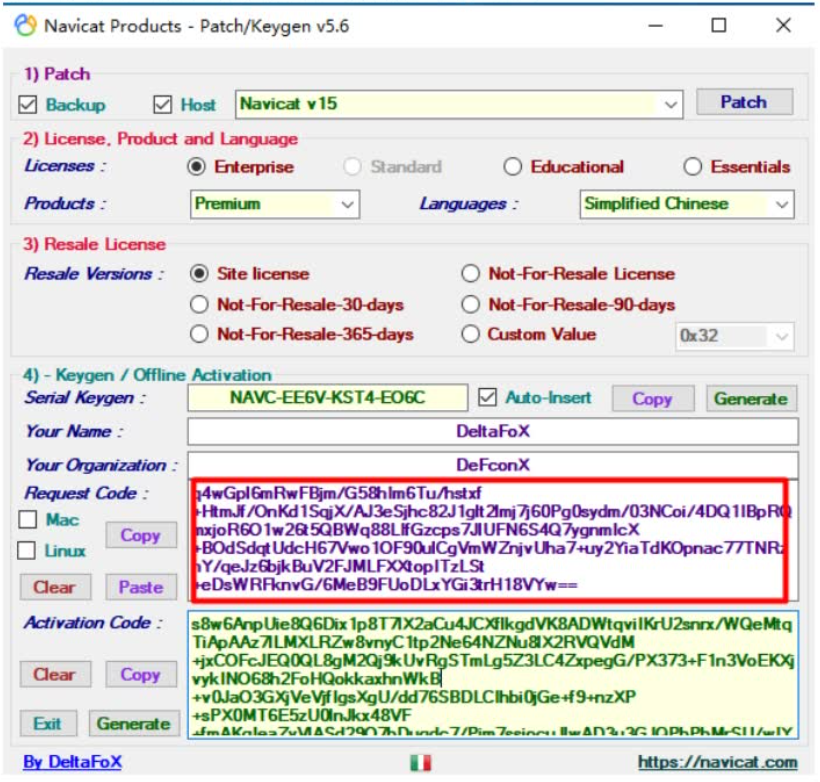
Task: Select the Essentials license option
Action: pos(692,167)
